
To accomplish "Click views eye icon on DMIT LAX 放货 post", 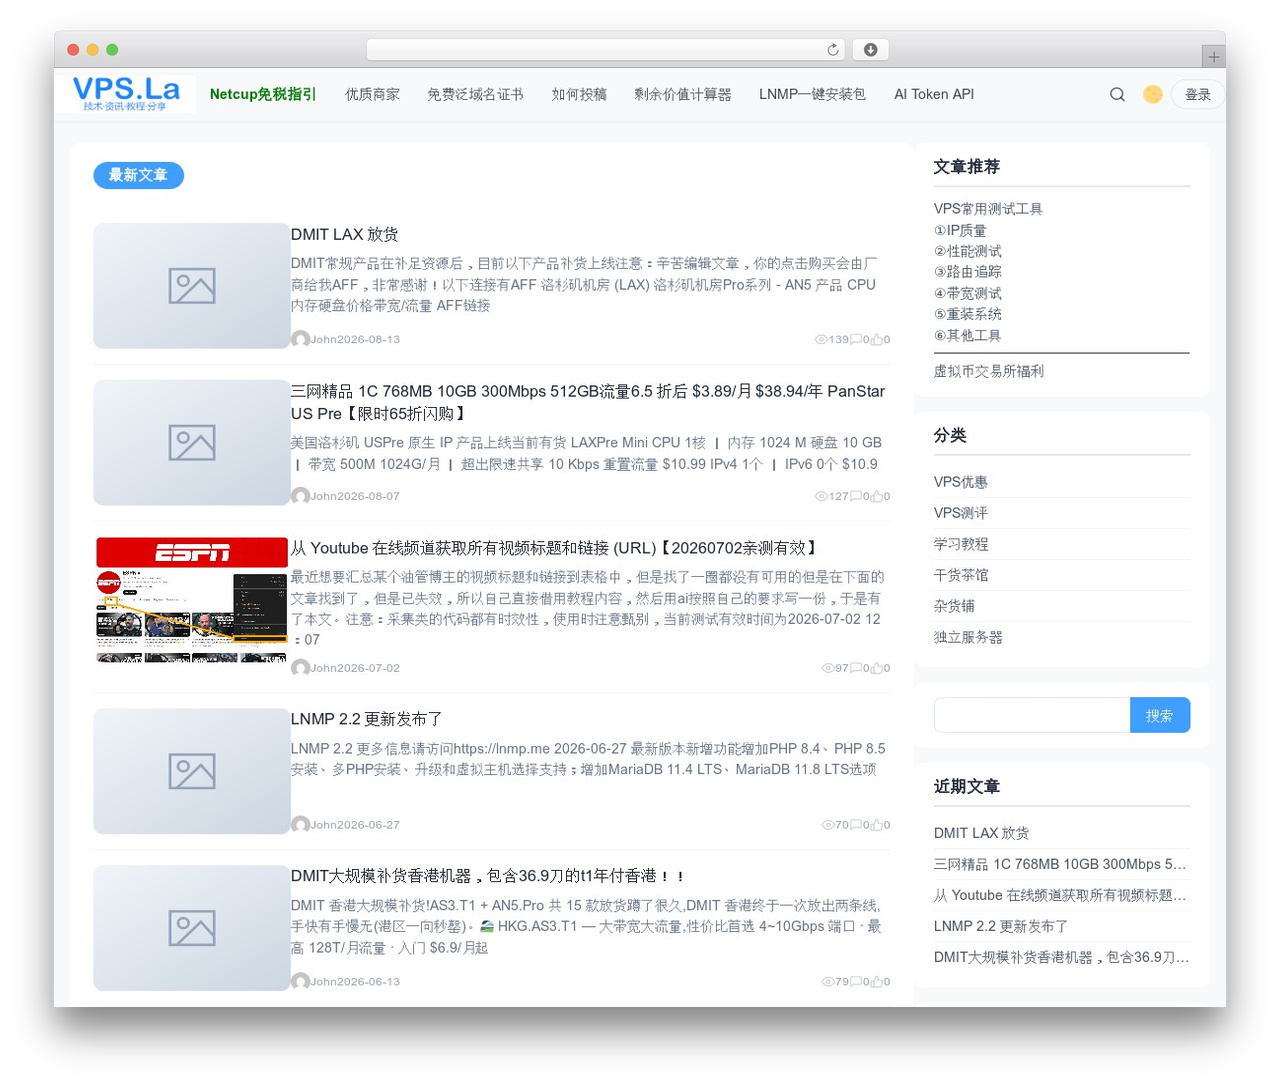I will click(821, 340).
